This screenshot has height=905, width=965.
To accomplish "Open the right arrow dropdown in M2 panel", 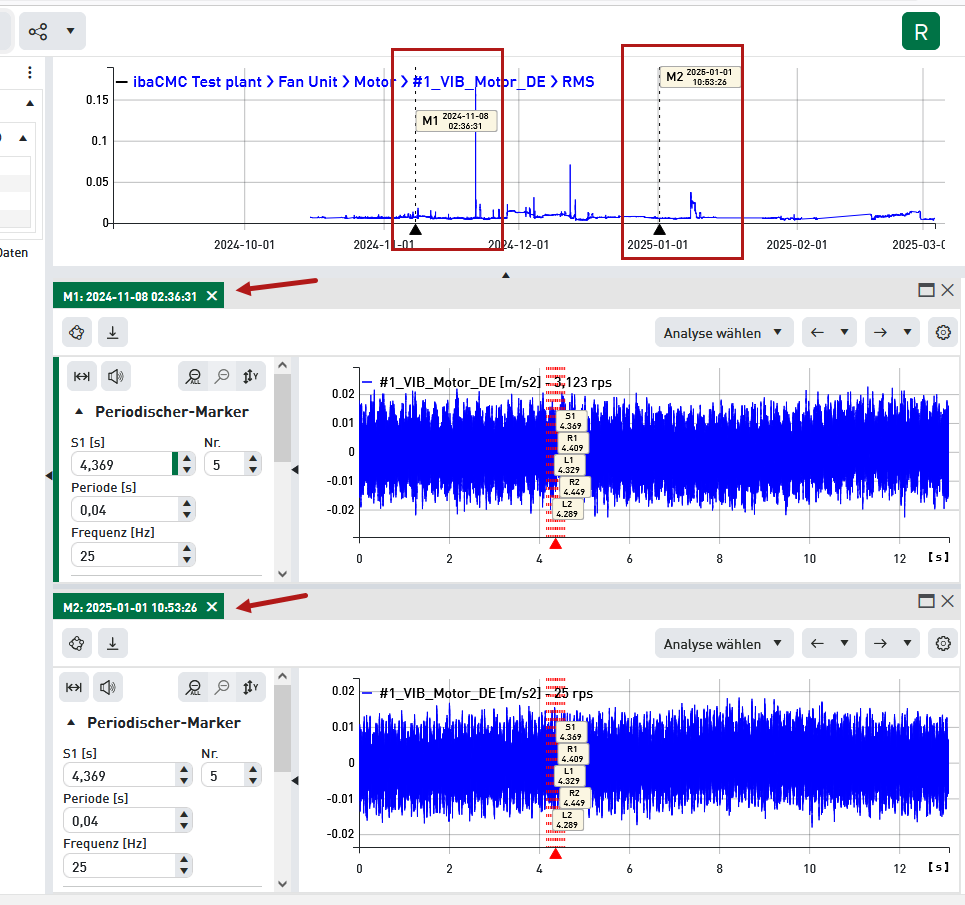I will click(x=908, y=644).
